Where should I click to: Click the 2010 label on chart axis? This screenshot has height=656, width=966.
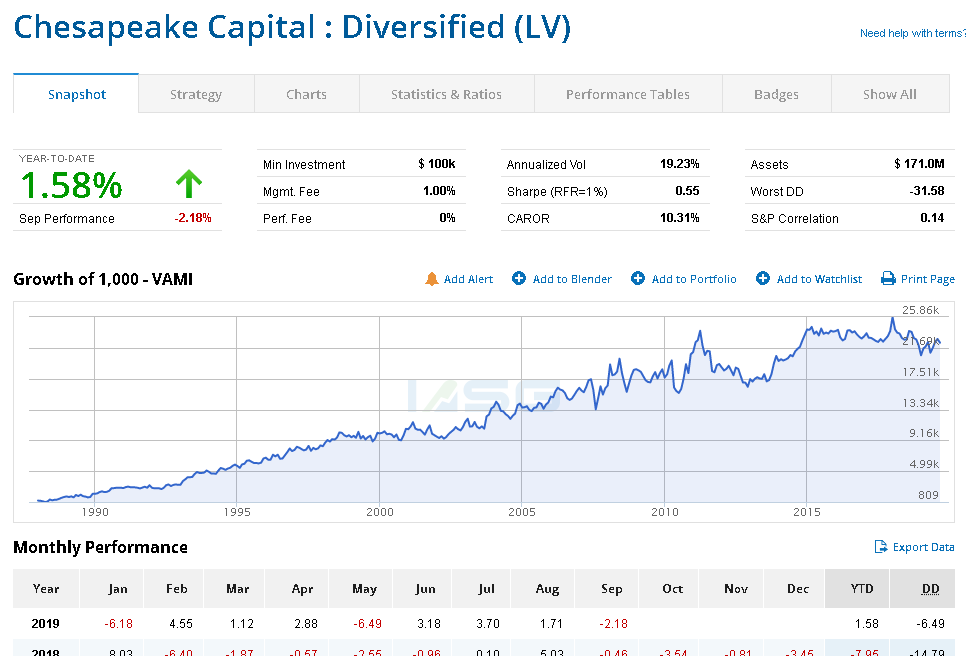tap(665, 512)
